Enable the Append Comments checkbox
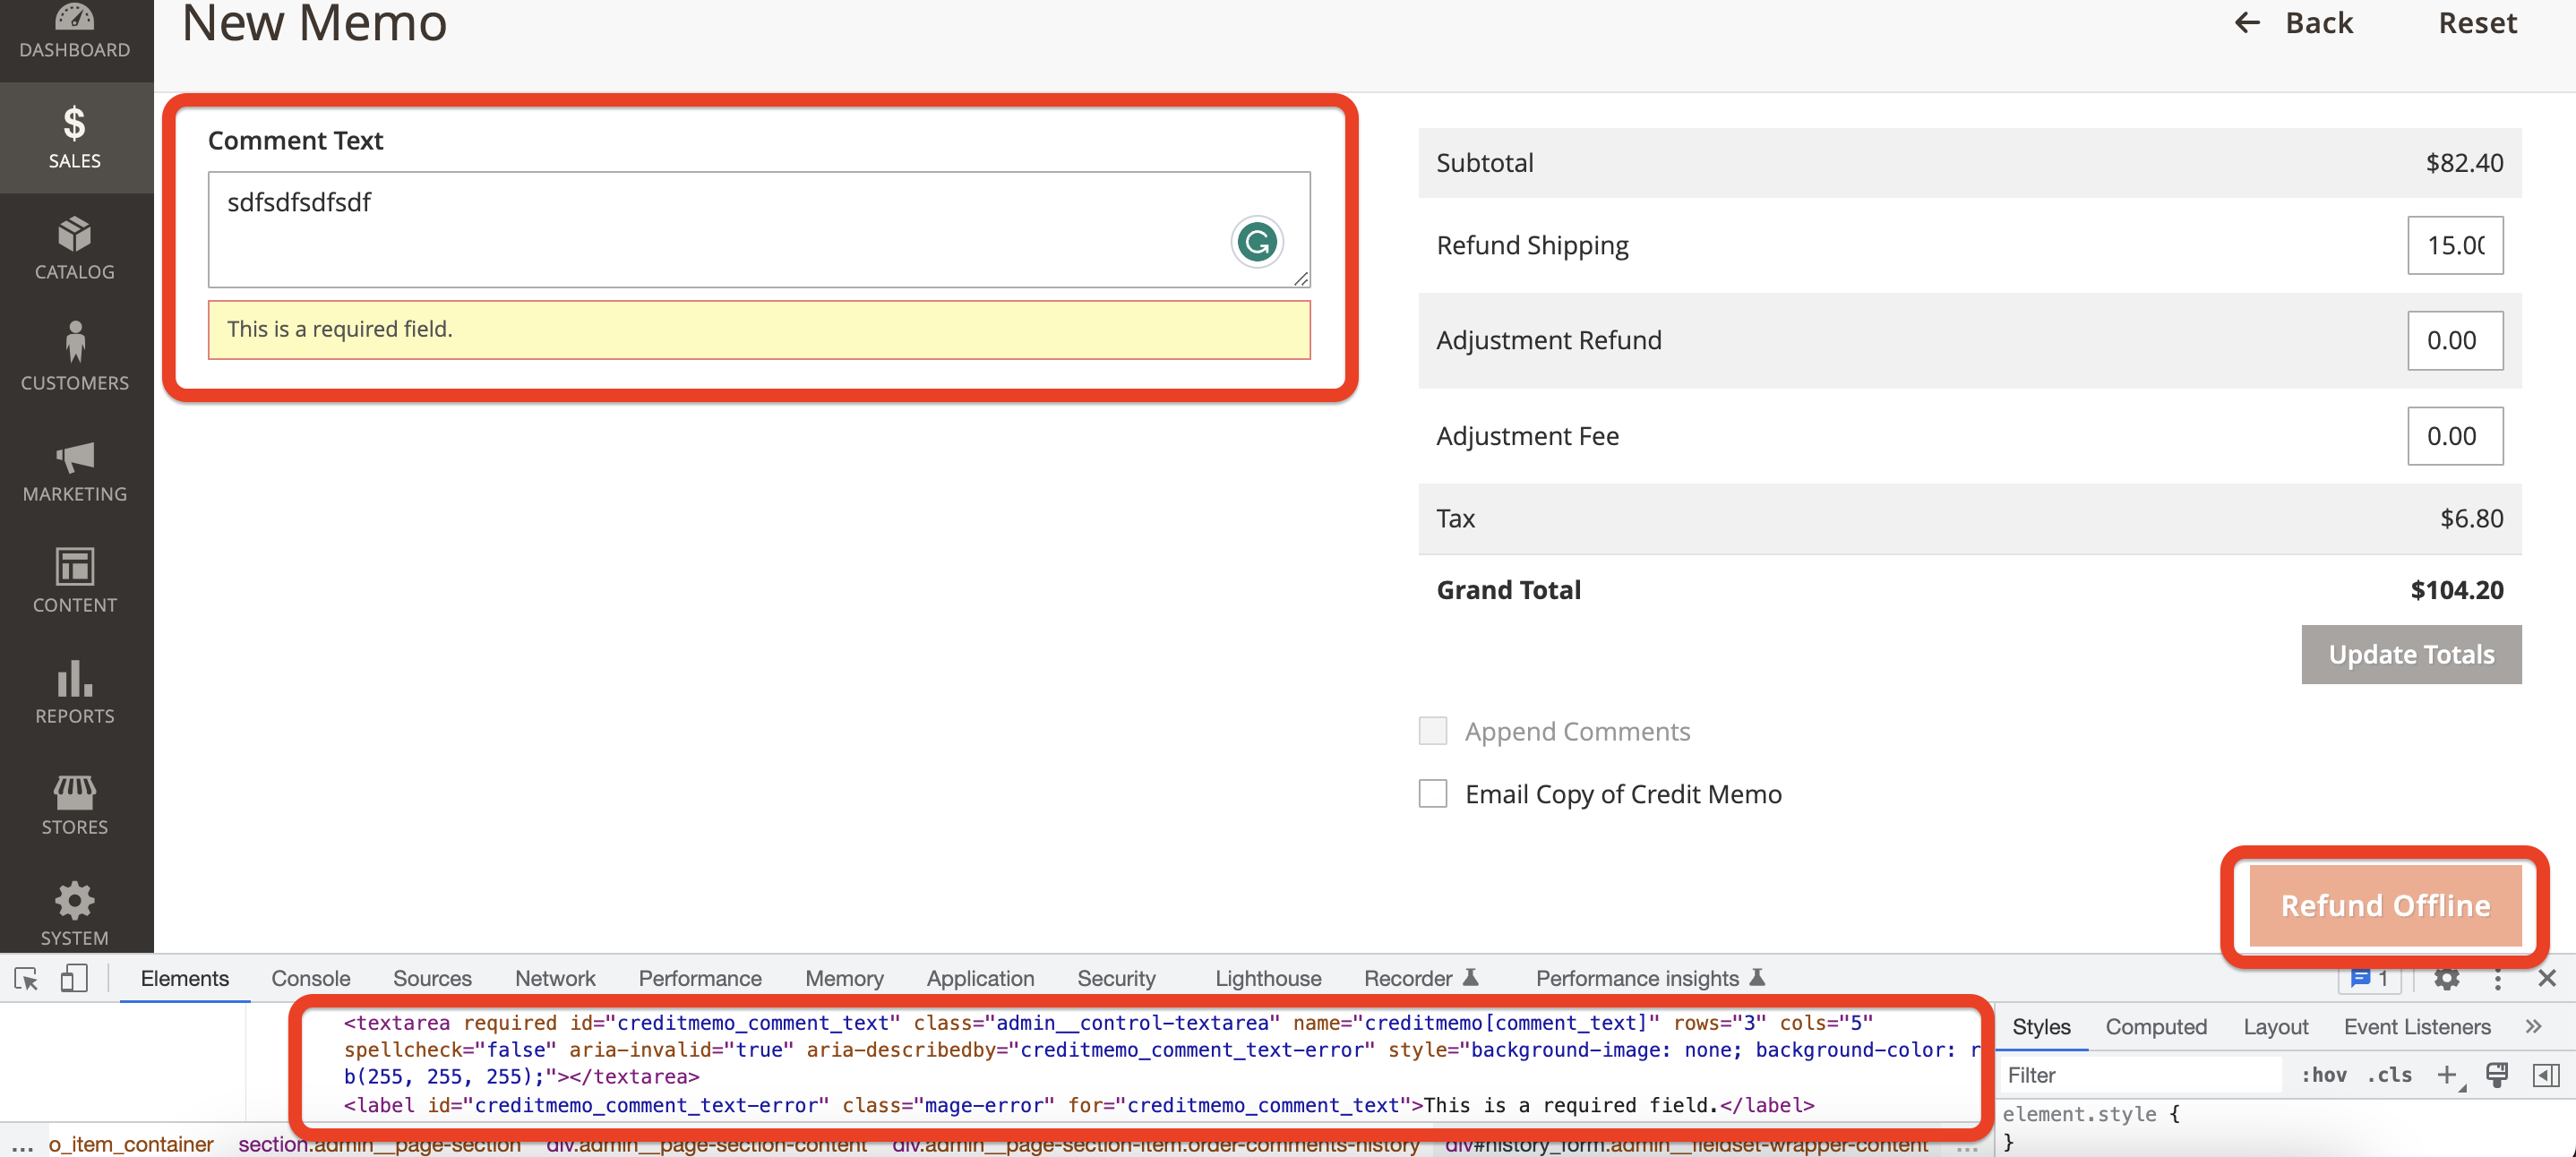 pyautogui.click(x=1432, y=730)
